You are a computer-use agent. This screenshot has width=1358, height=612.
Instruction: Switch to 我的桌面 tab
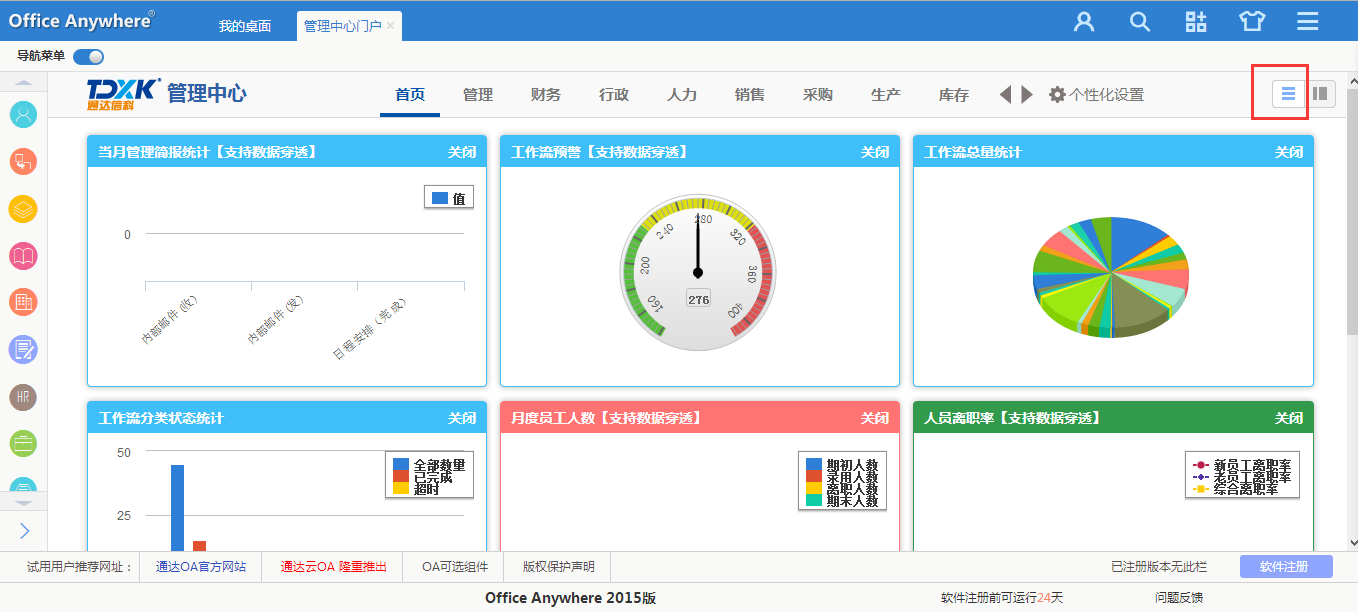[245, 26]
